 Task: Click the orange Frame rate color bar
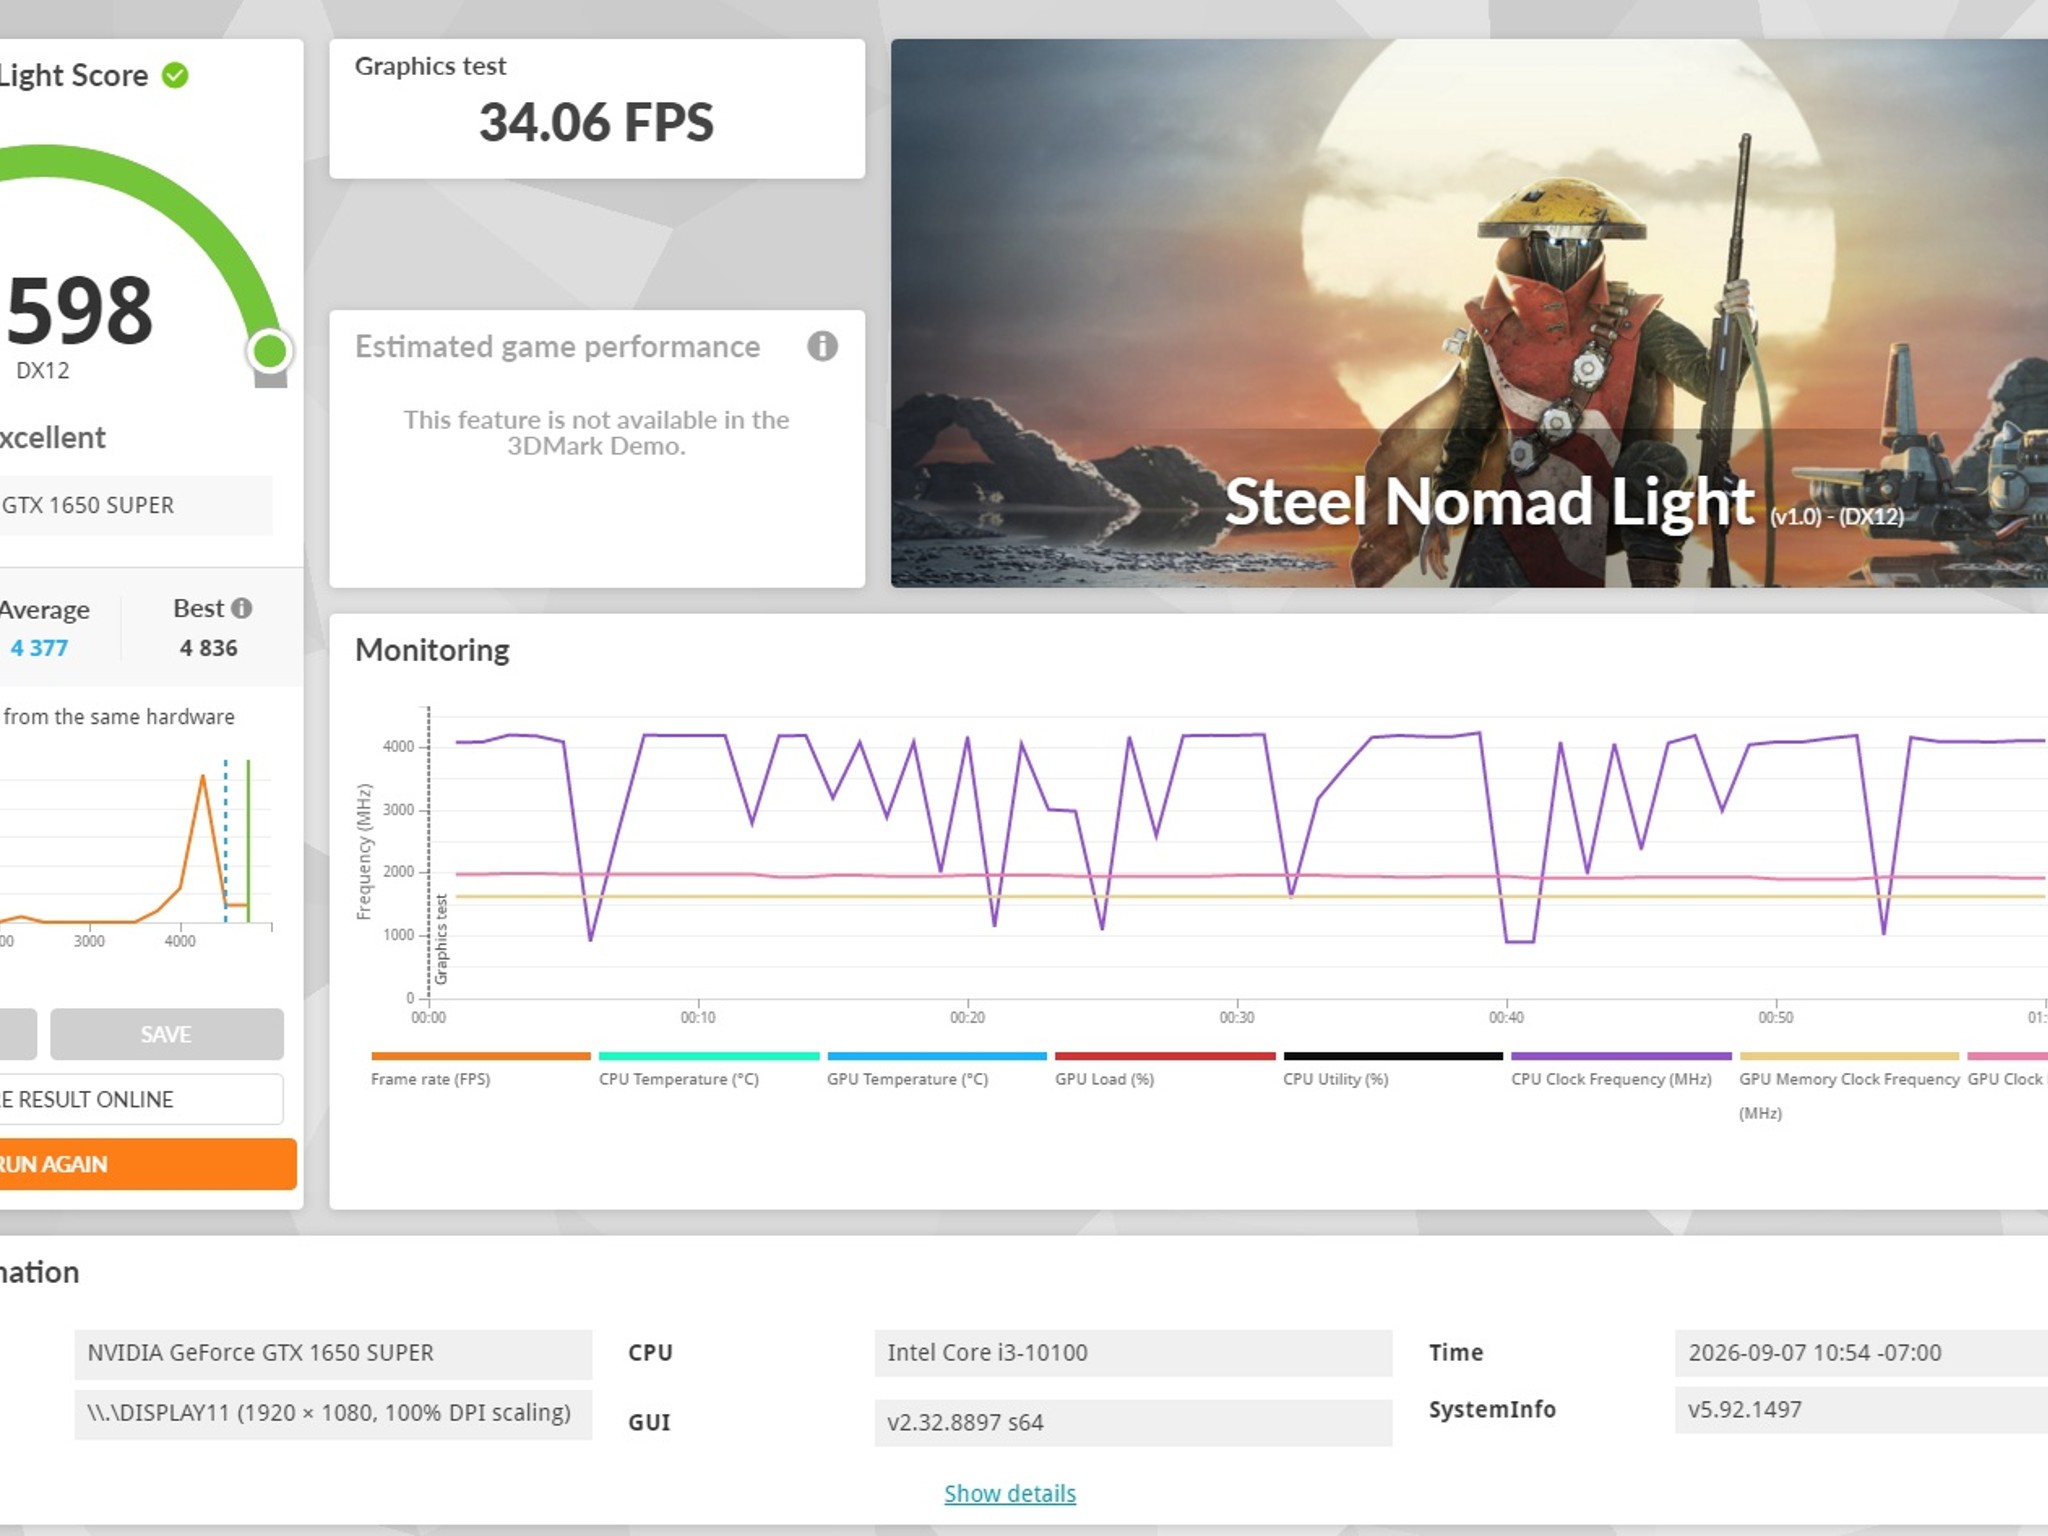point(481,1056)
